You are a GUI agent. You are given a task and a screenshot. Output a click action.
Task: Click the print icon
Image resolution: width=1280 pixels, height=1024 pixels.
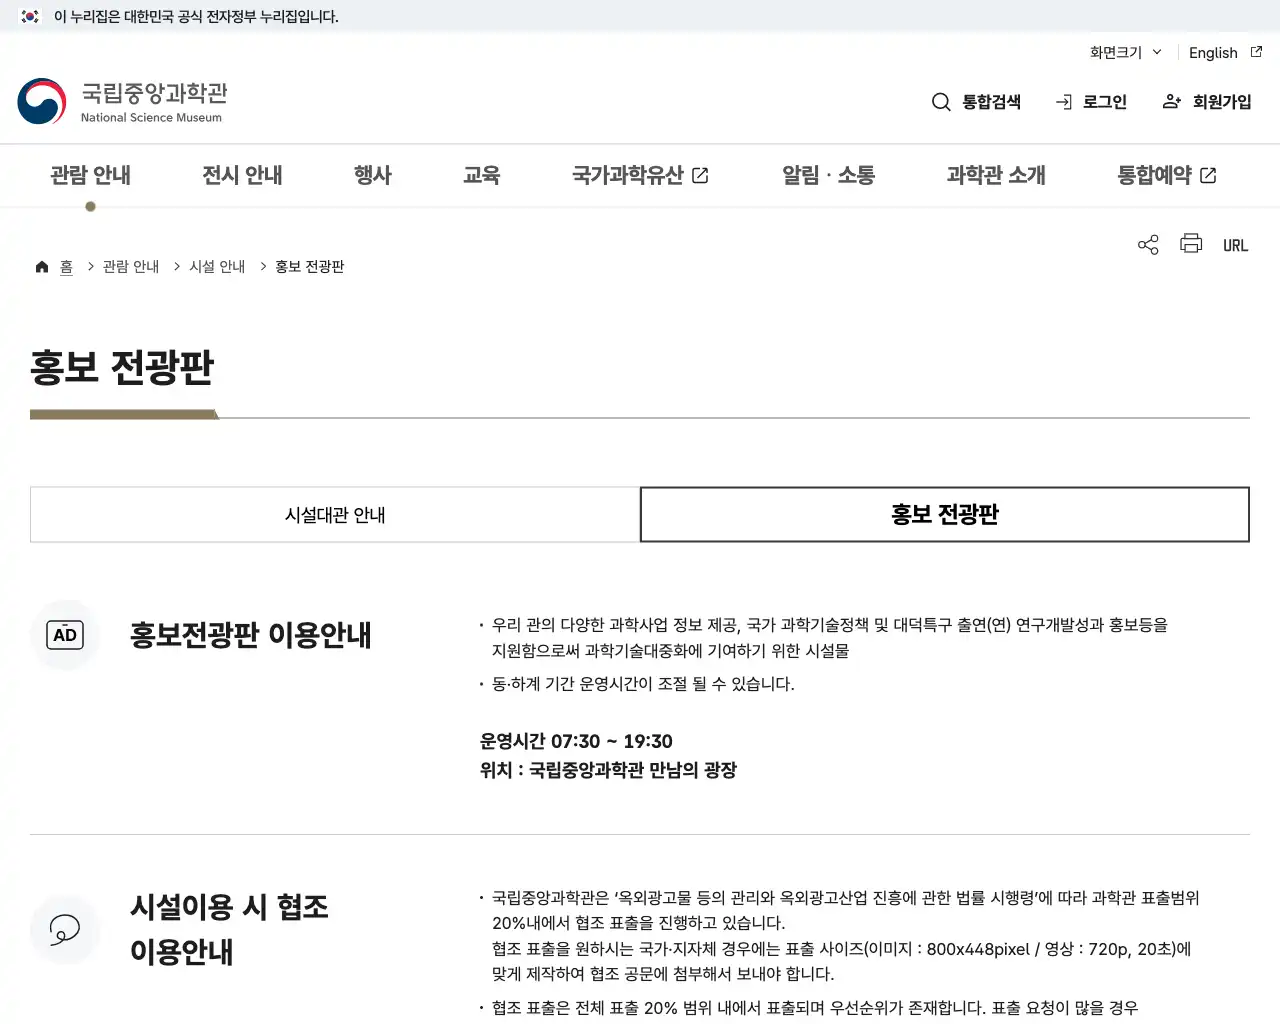click(x=1190, y=244)
